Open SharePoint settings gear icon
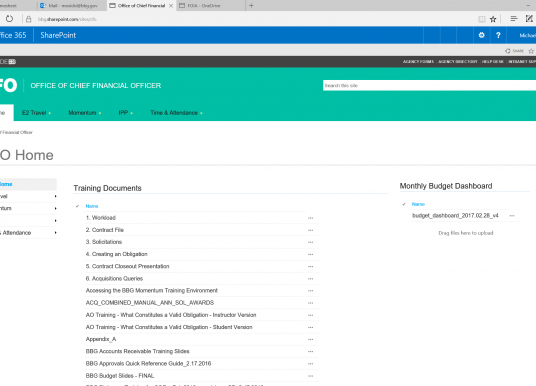536x386 pixels. pyautogui.click(x=482, y=35)
